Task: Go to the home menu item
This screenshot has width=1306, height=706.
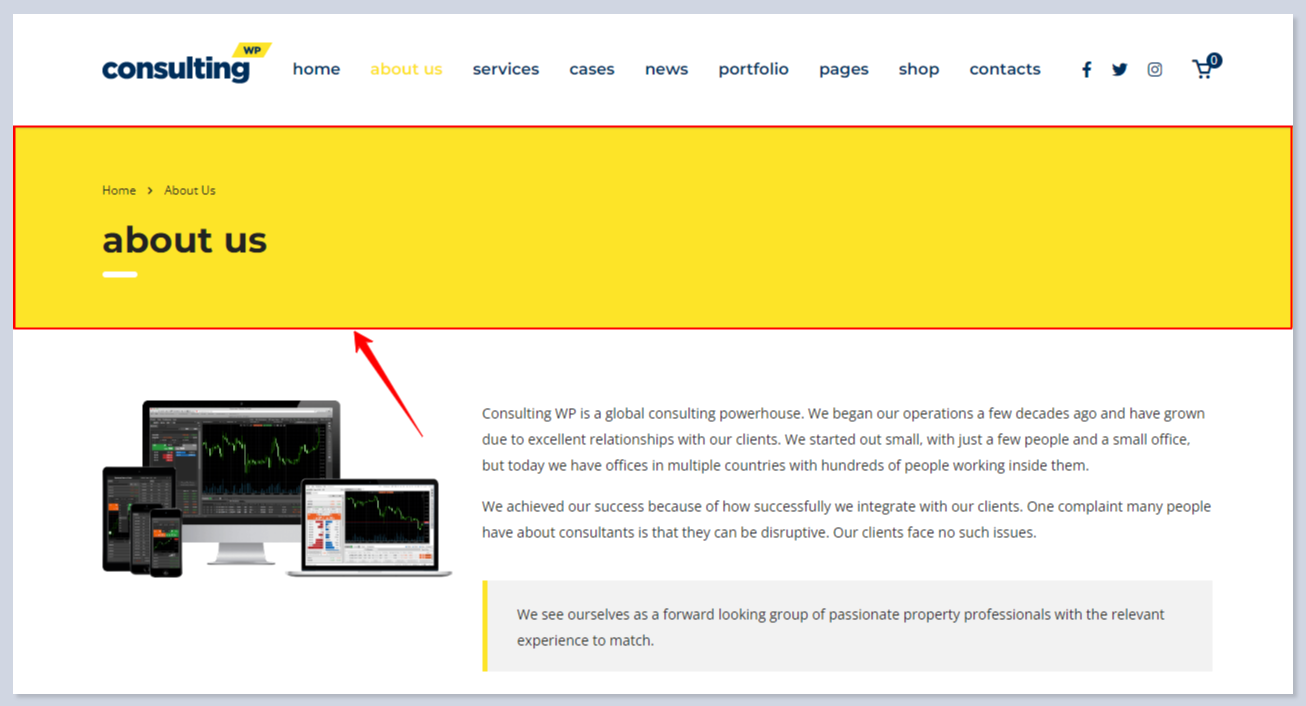Action: [x=316, y=69]
